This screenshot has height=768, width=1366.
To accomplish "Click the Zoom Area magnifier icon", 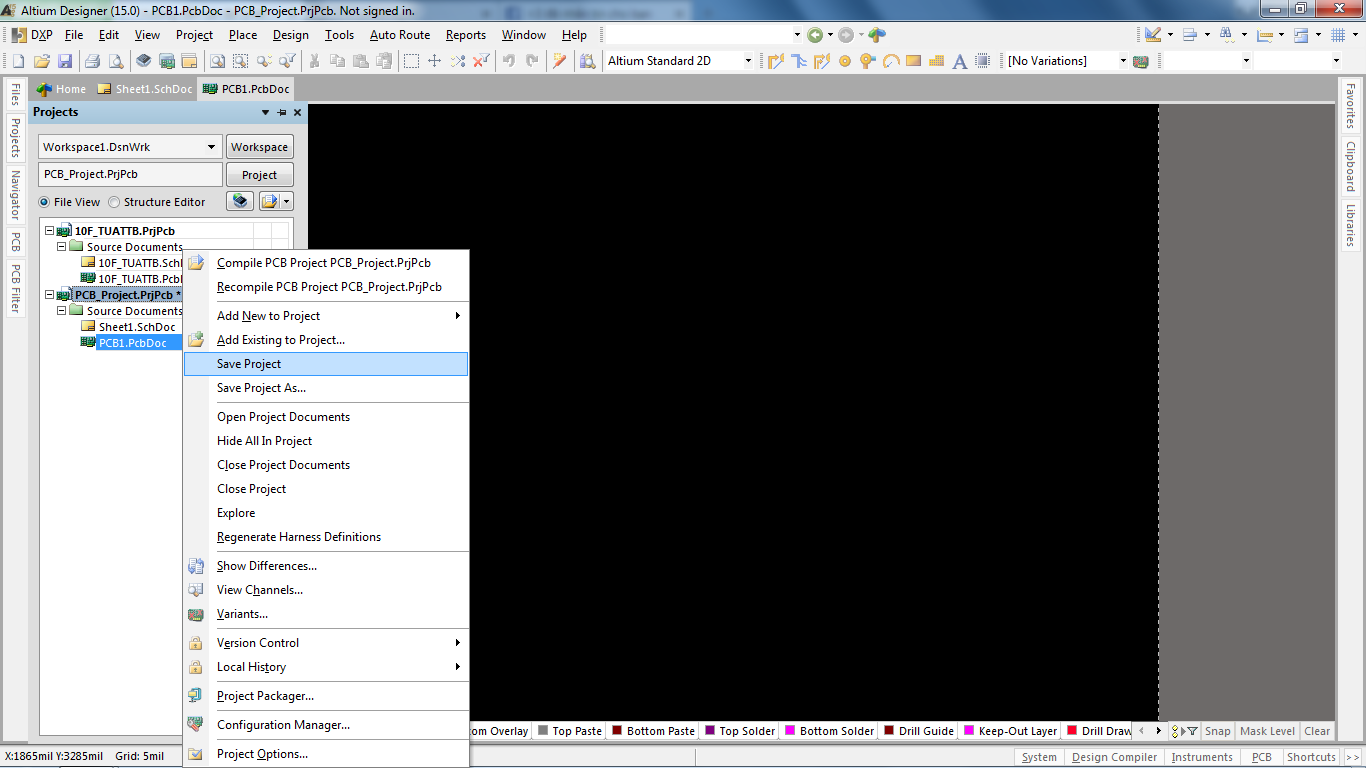I will [x=241, y=61].
